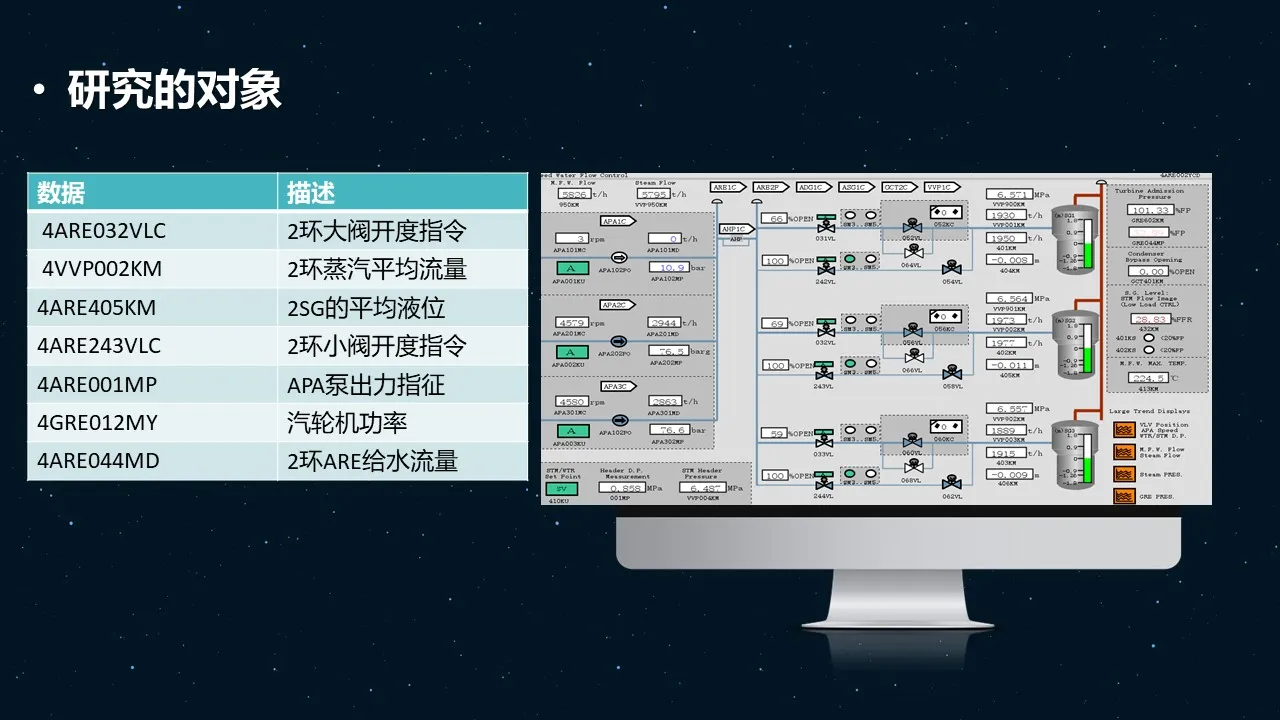Open the VVP1C navigation tag
Viewport: 1280px width, 720px height.
tap(941, 187)
